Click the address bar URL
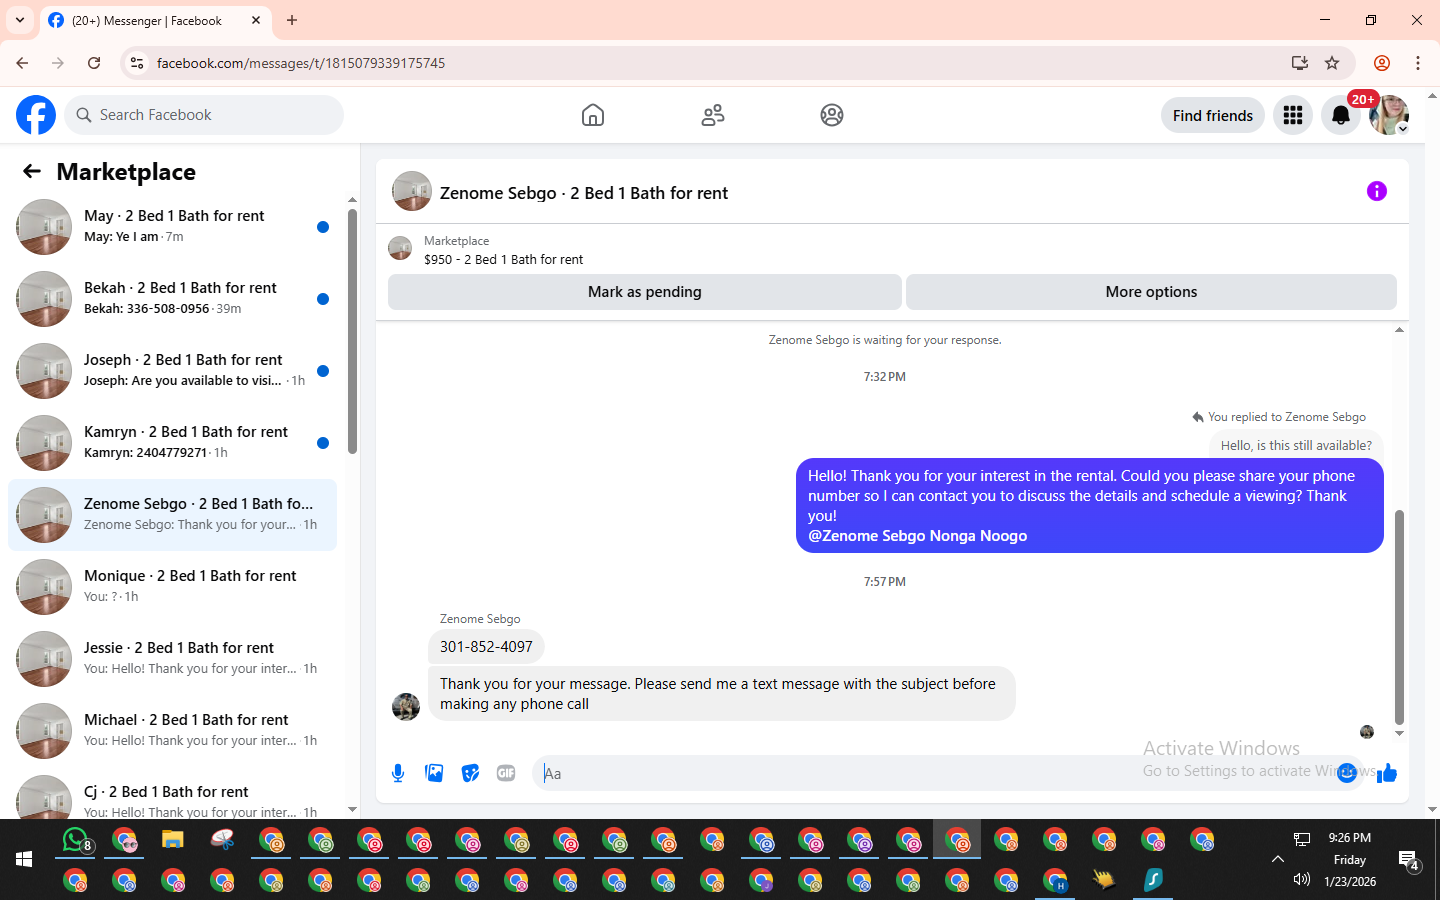The image size is (1440, 900). point(301,63)
